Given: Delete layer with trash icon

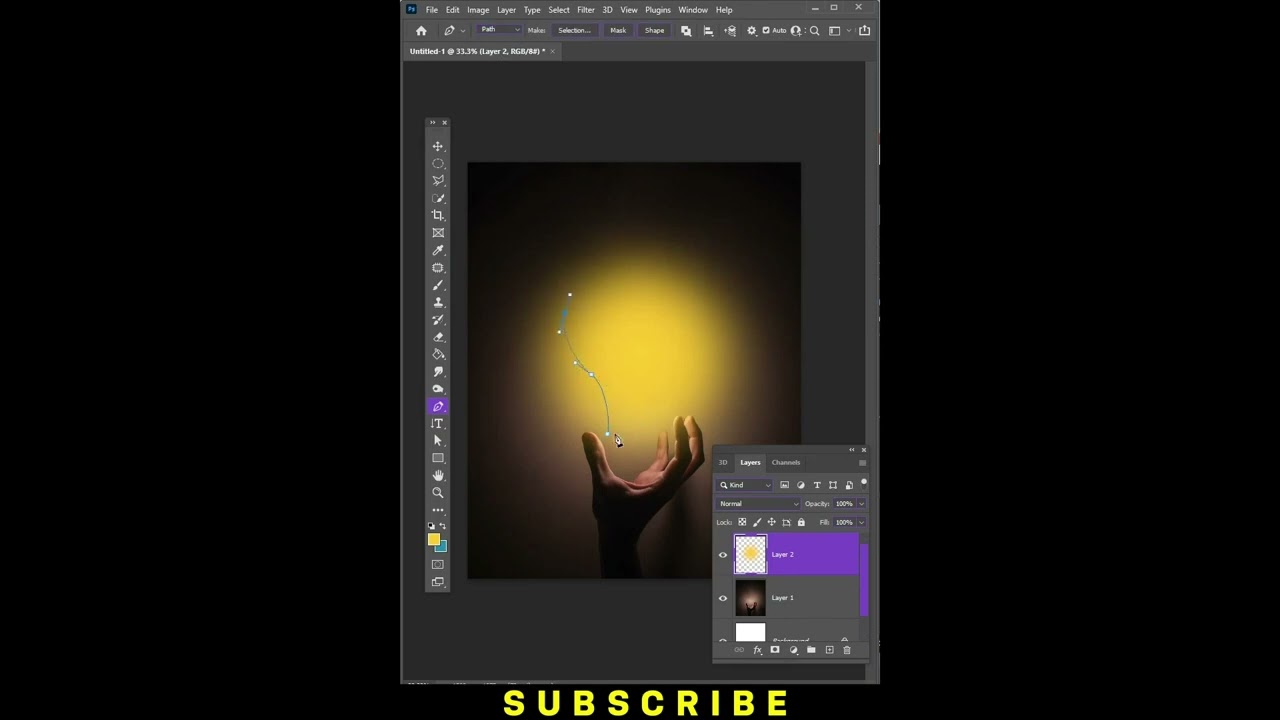Looking at the screenshot, I should pos(847,650).
